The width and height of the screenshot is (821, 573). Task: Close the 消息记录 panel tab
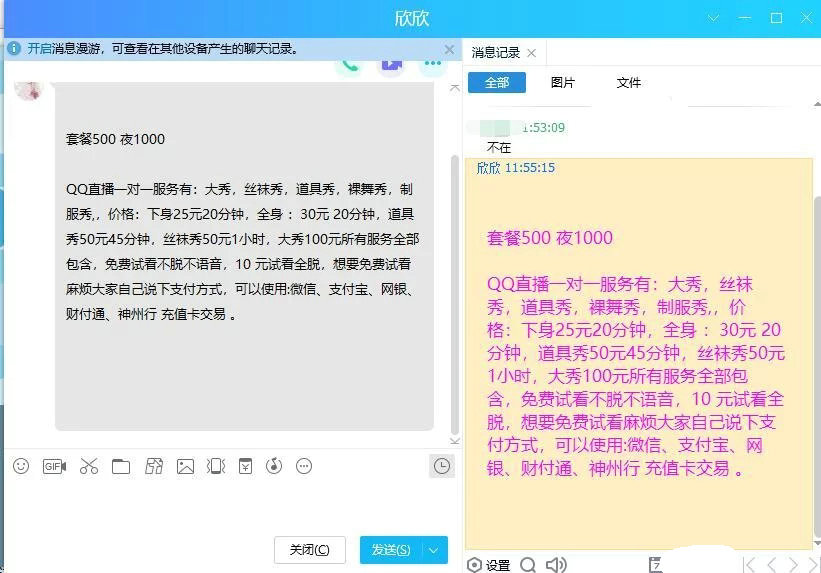click(531, 53)
